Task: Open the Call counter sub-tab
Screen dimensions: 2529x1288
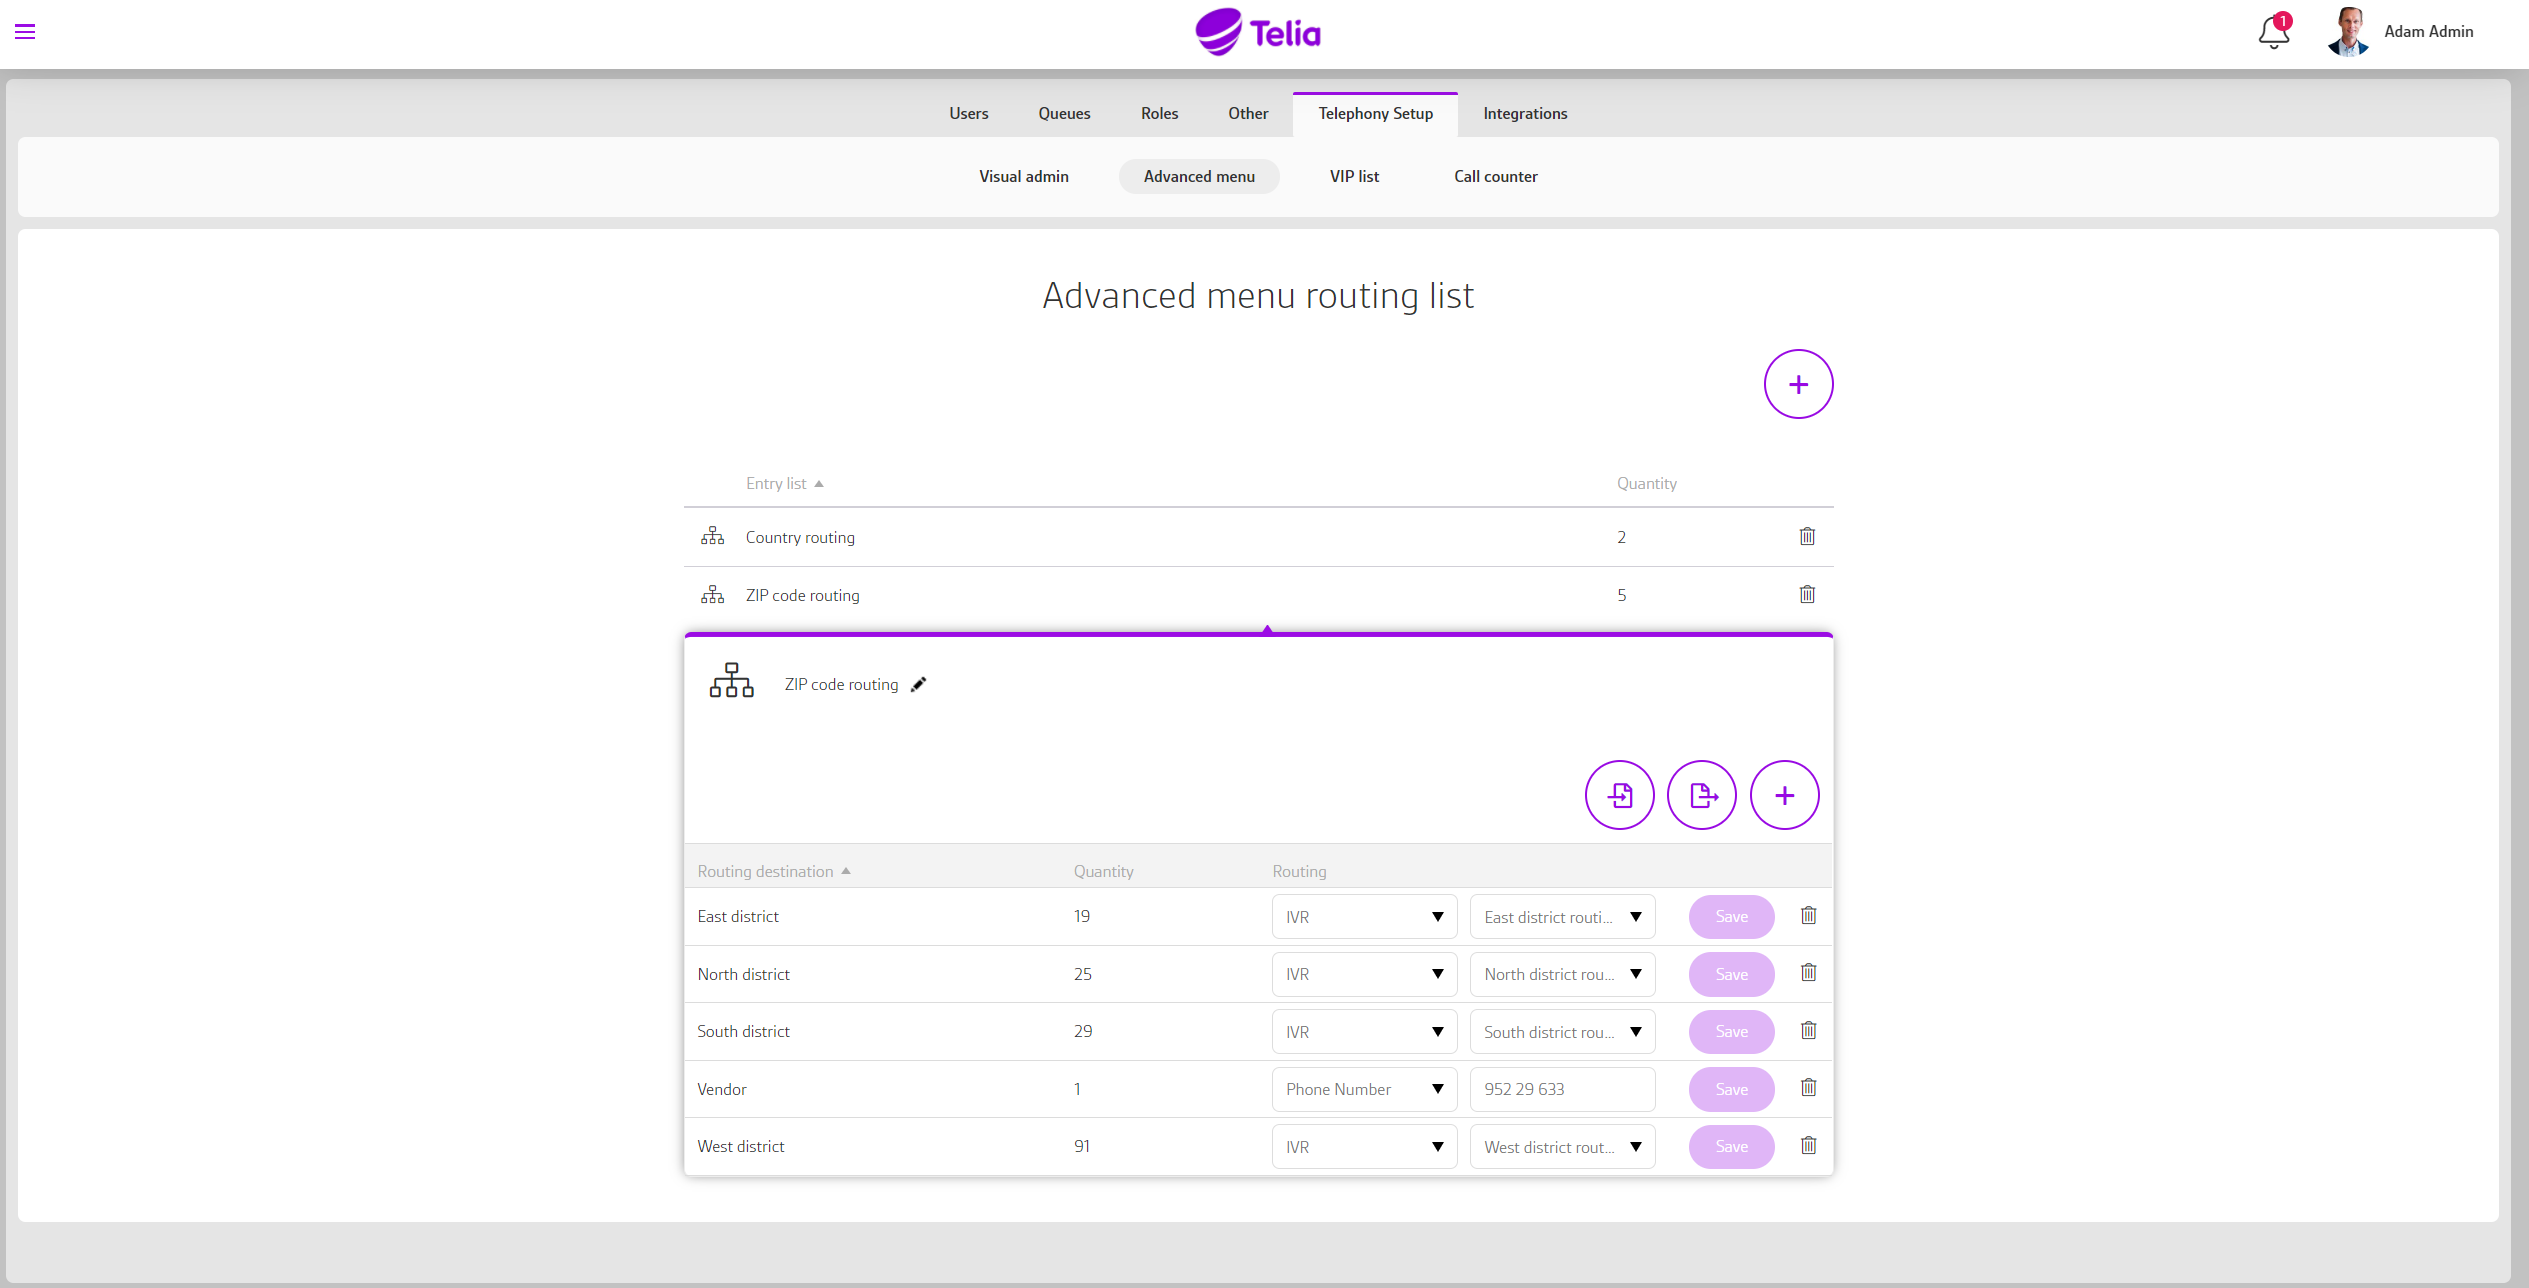Action: click(1495, 176)
